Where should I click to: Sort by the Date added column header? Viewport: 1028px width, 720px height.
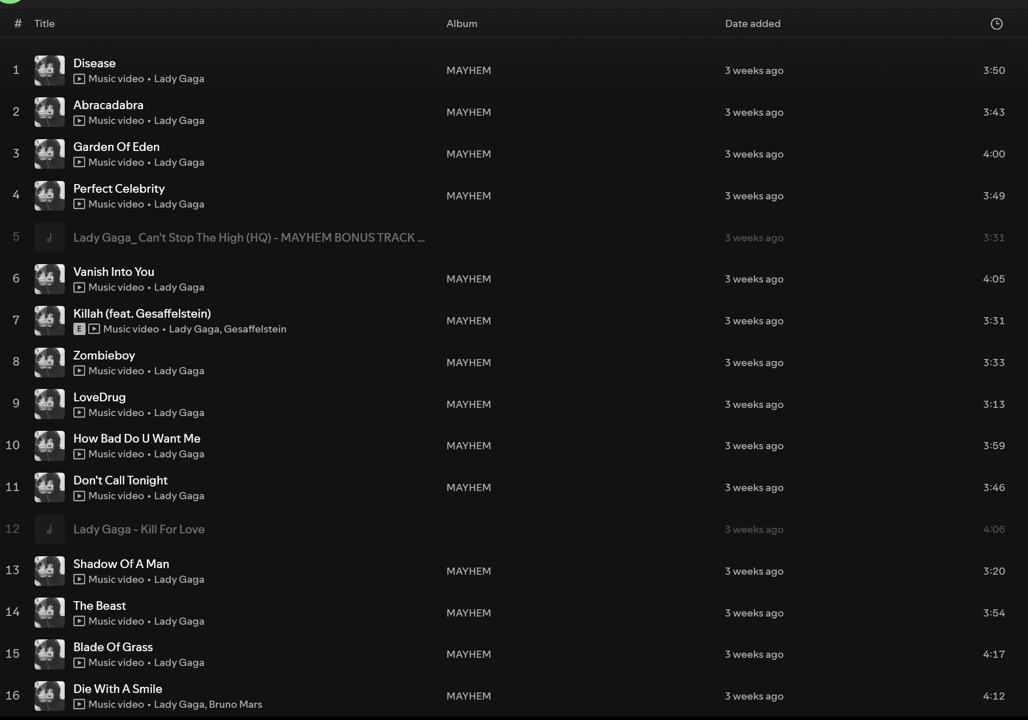tap(753, 24)
